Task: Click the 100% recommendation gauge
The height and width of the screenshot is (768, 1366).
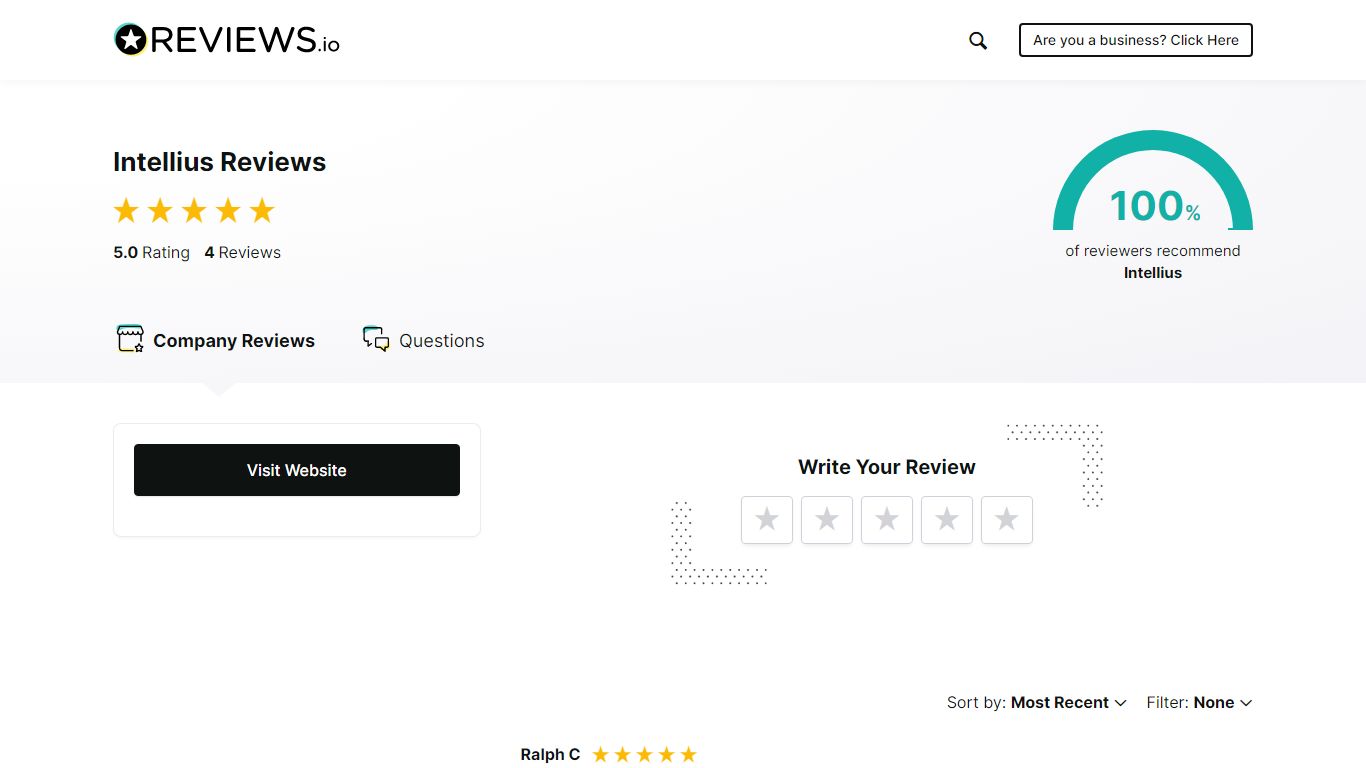Action: (1153, 181)
